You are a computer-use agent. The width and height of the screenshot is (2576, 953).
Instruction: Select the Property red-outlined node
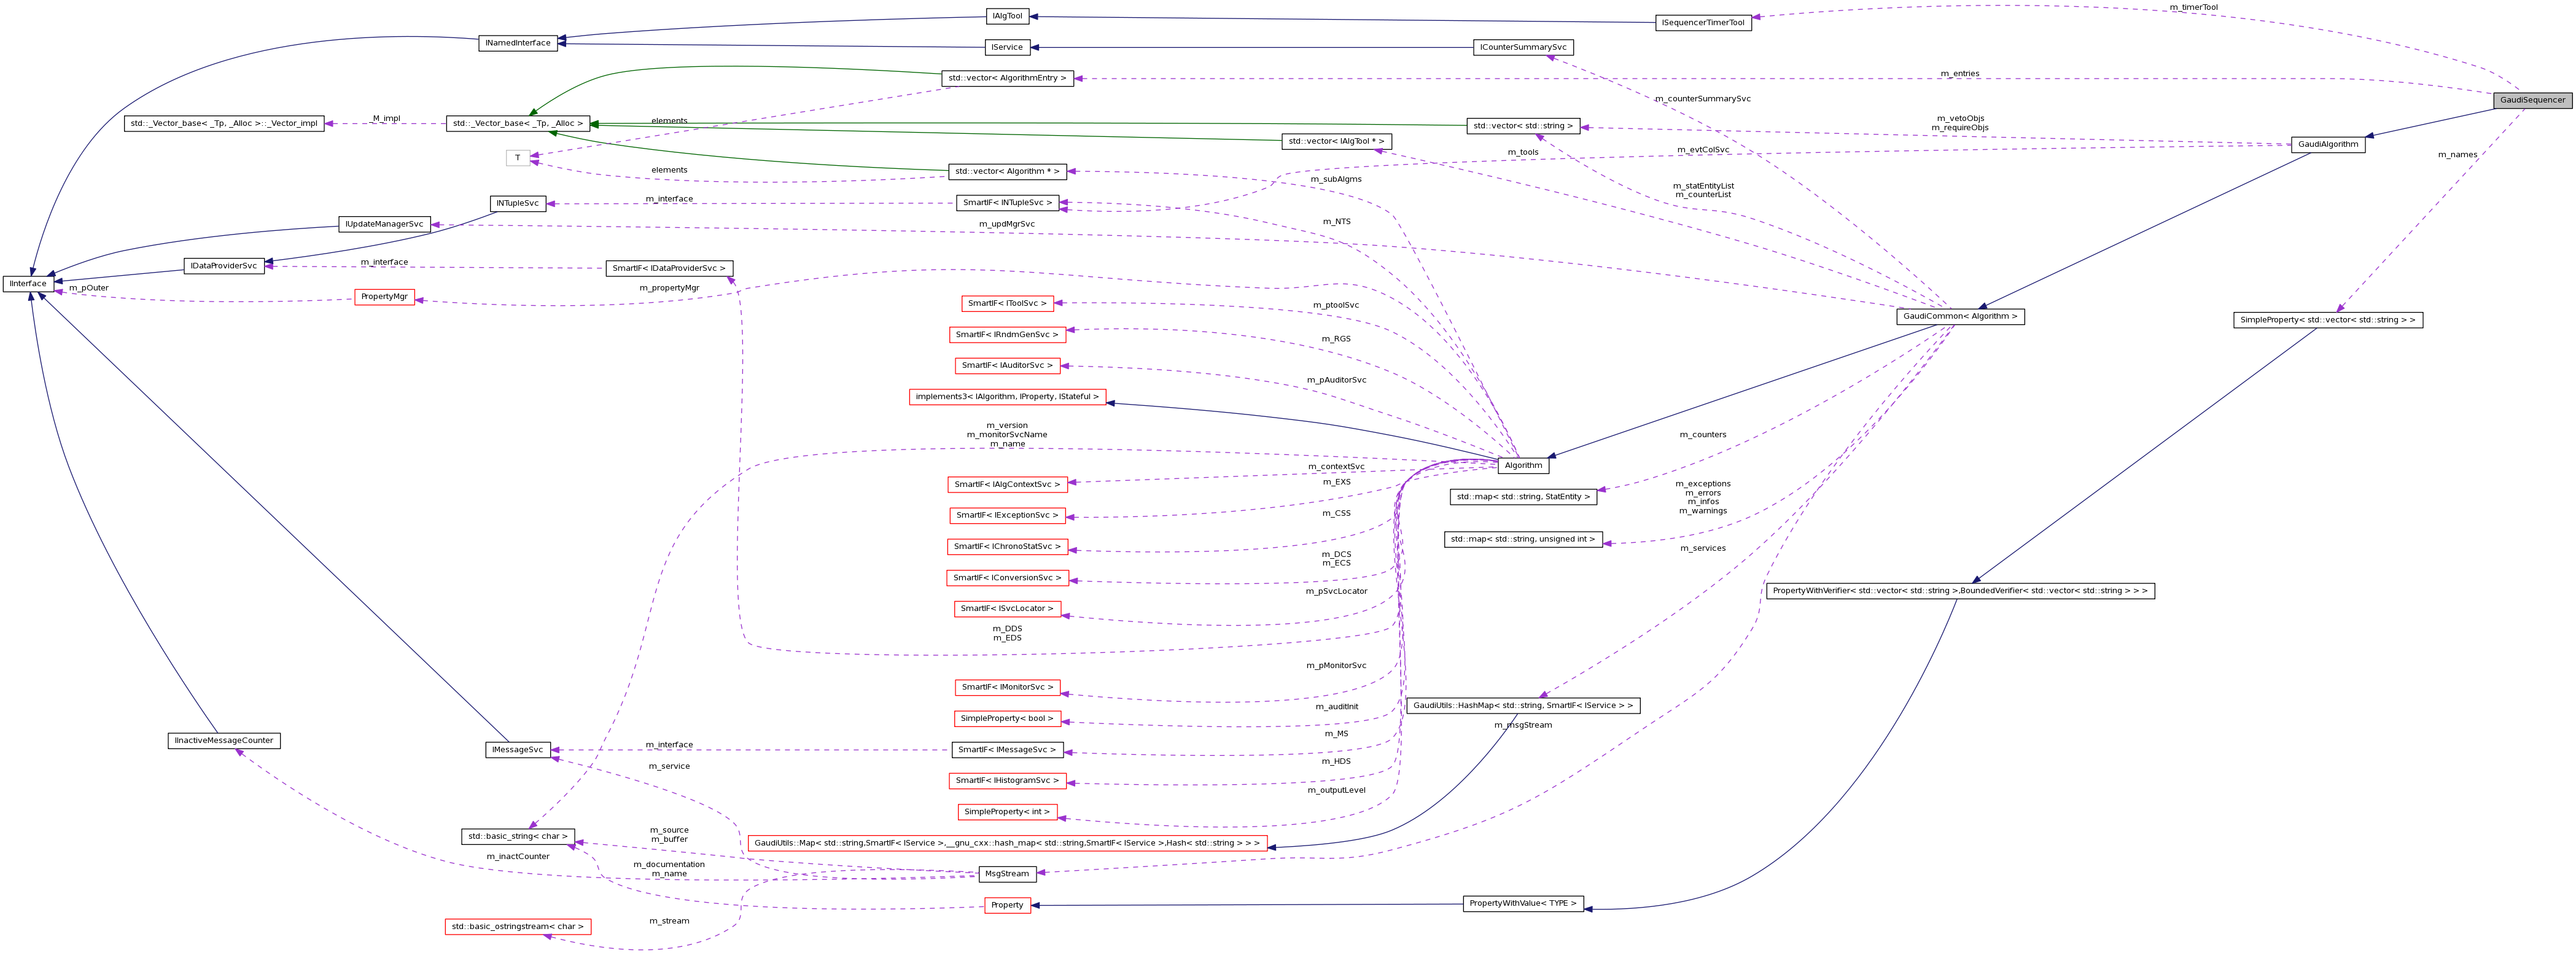click(1007, 905)
